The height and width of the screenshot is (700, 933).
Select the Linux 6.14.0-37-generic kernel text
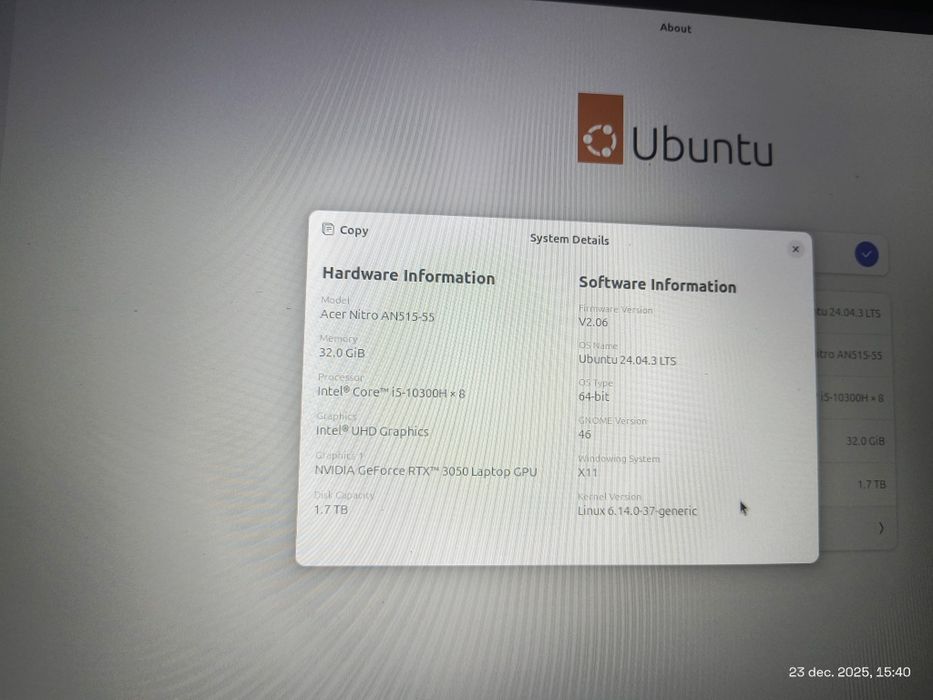[x=637, y=511]
